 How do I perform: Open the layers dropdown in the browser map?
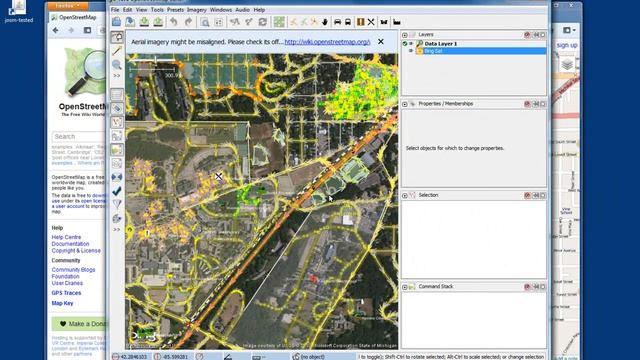pos(567,64)
